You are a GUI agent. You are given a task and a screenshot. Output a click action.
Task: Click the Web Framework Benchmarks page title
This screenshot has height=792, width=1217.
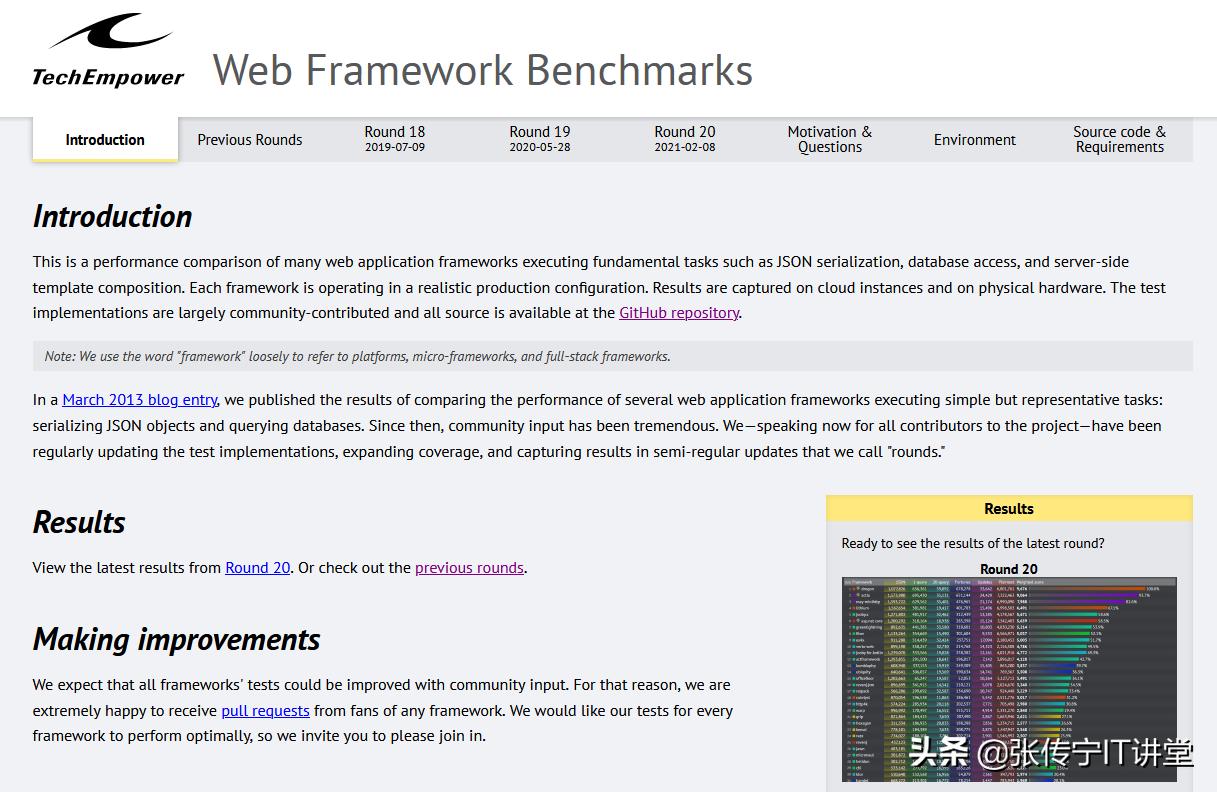(482, 70)
